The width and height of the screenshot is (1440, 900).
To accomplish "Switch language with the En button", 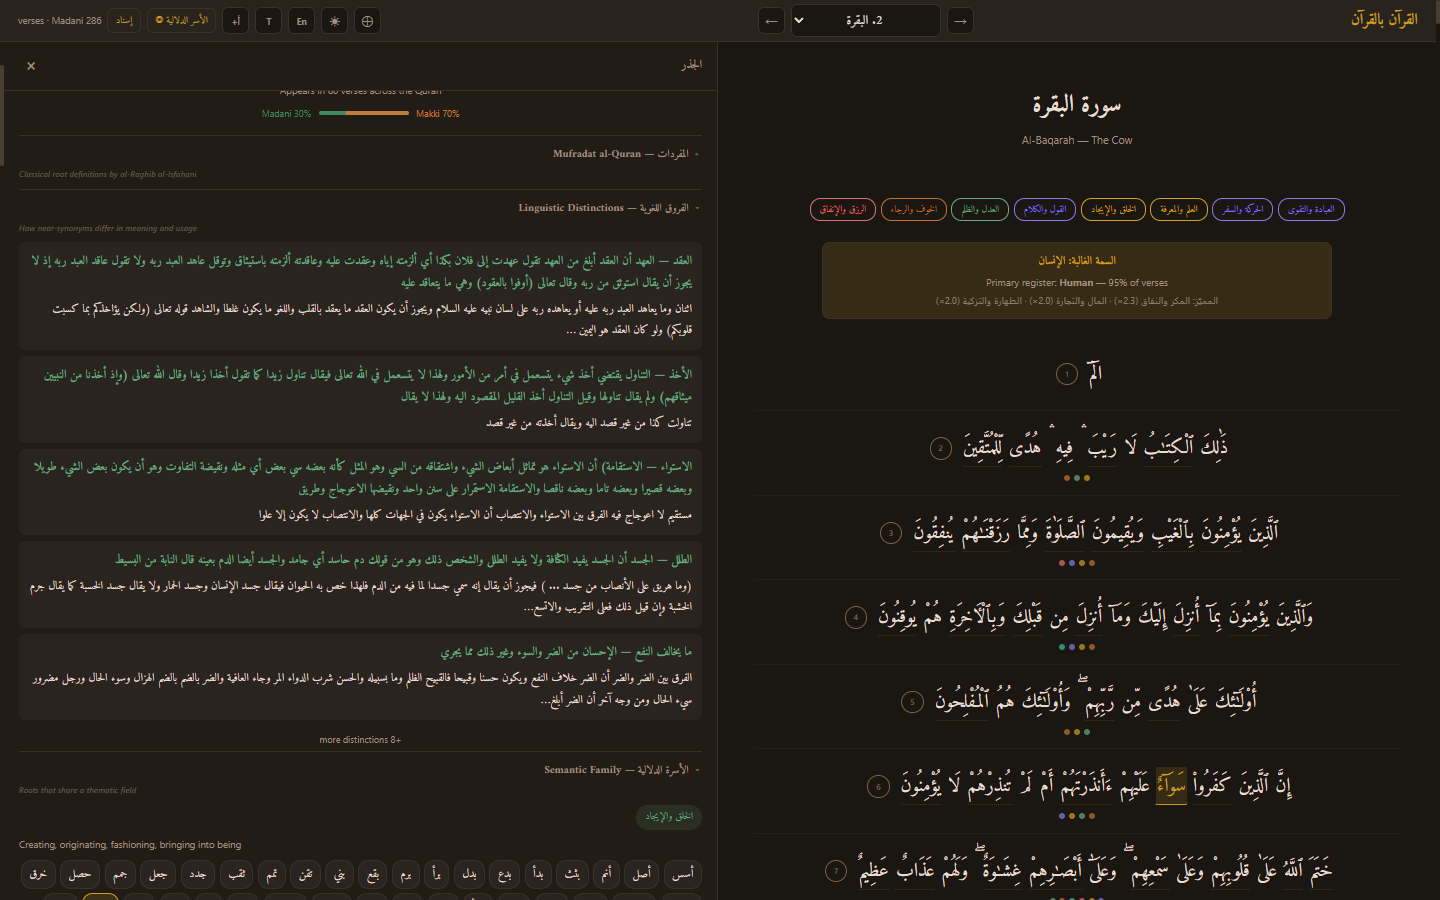I will pos(301,21).
